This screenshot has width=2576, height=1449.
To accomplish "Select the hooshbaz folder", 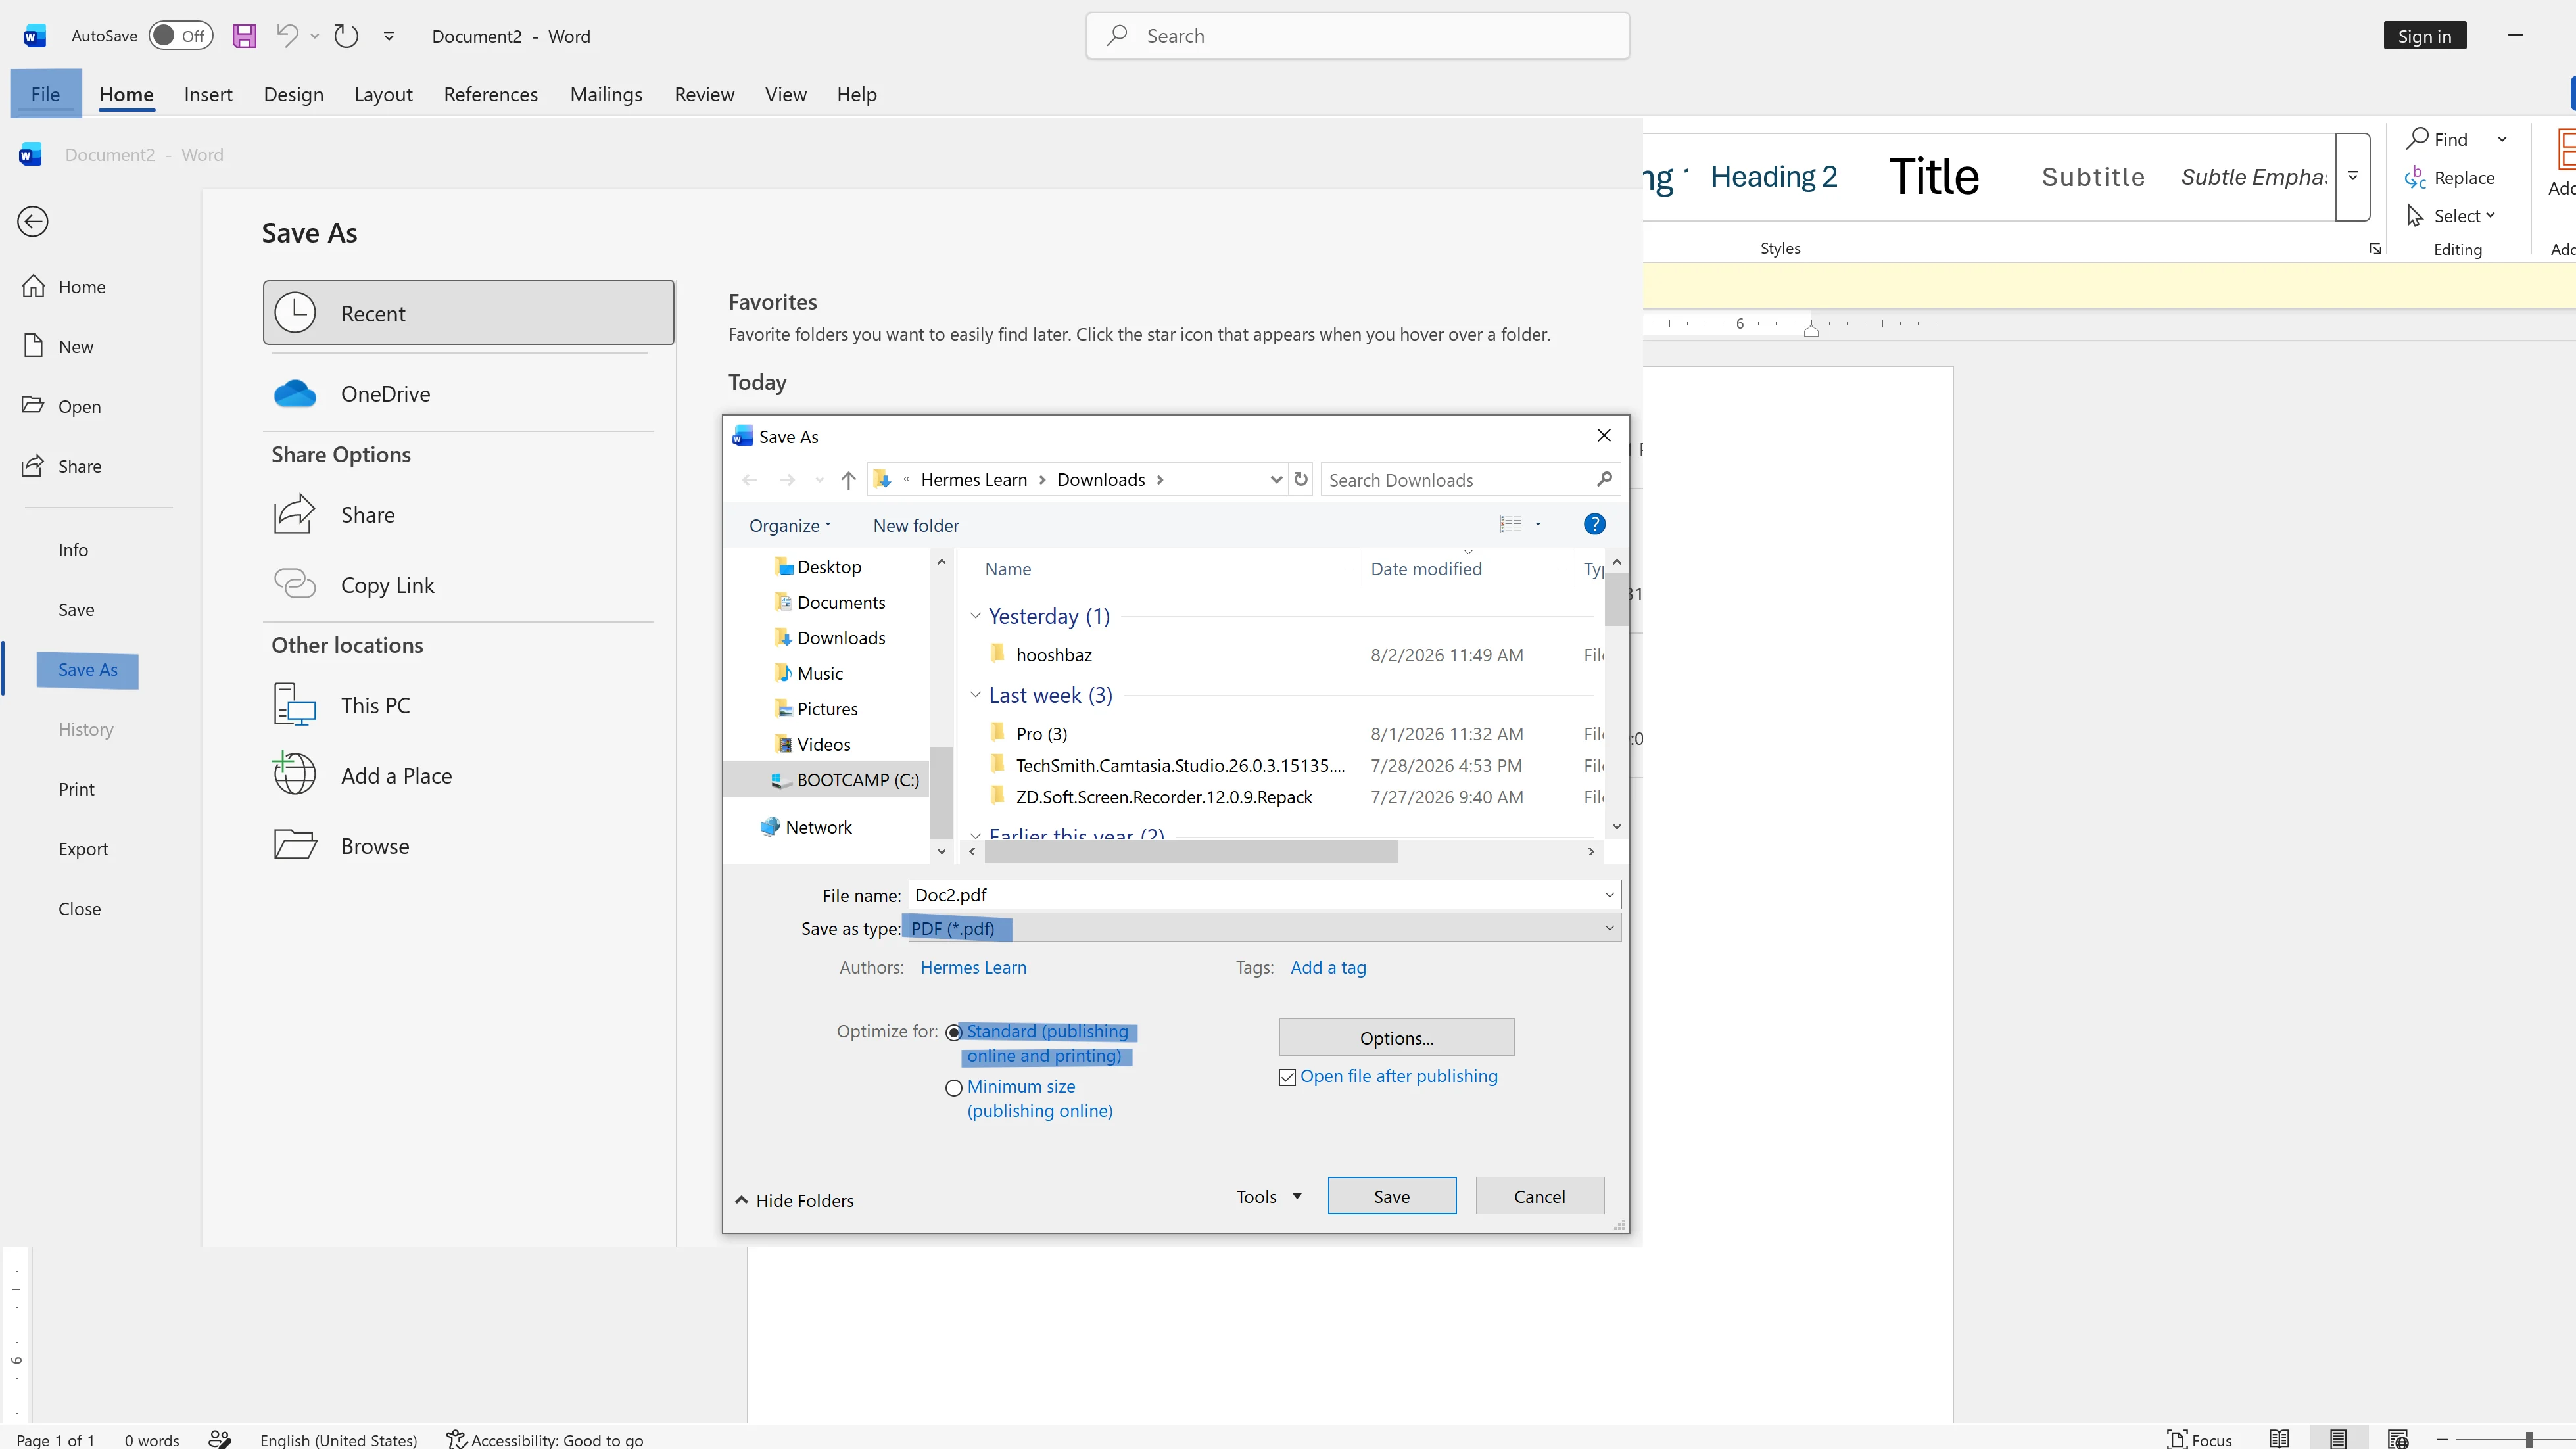I will pos(1054,655).
